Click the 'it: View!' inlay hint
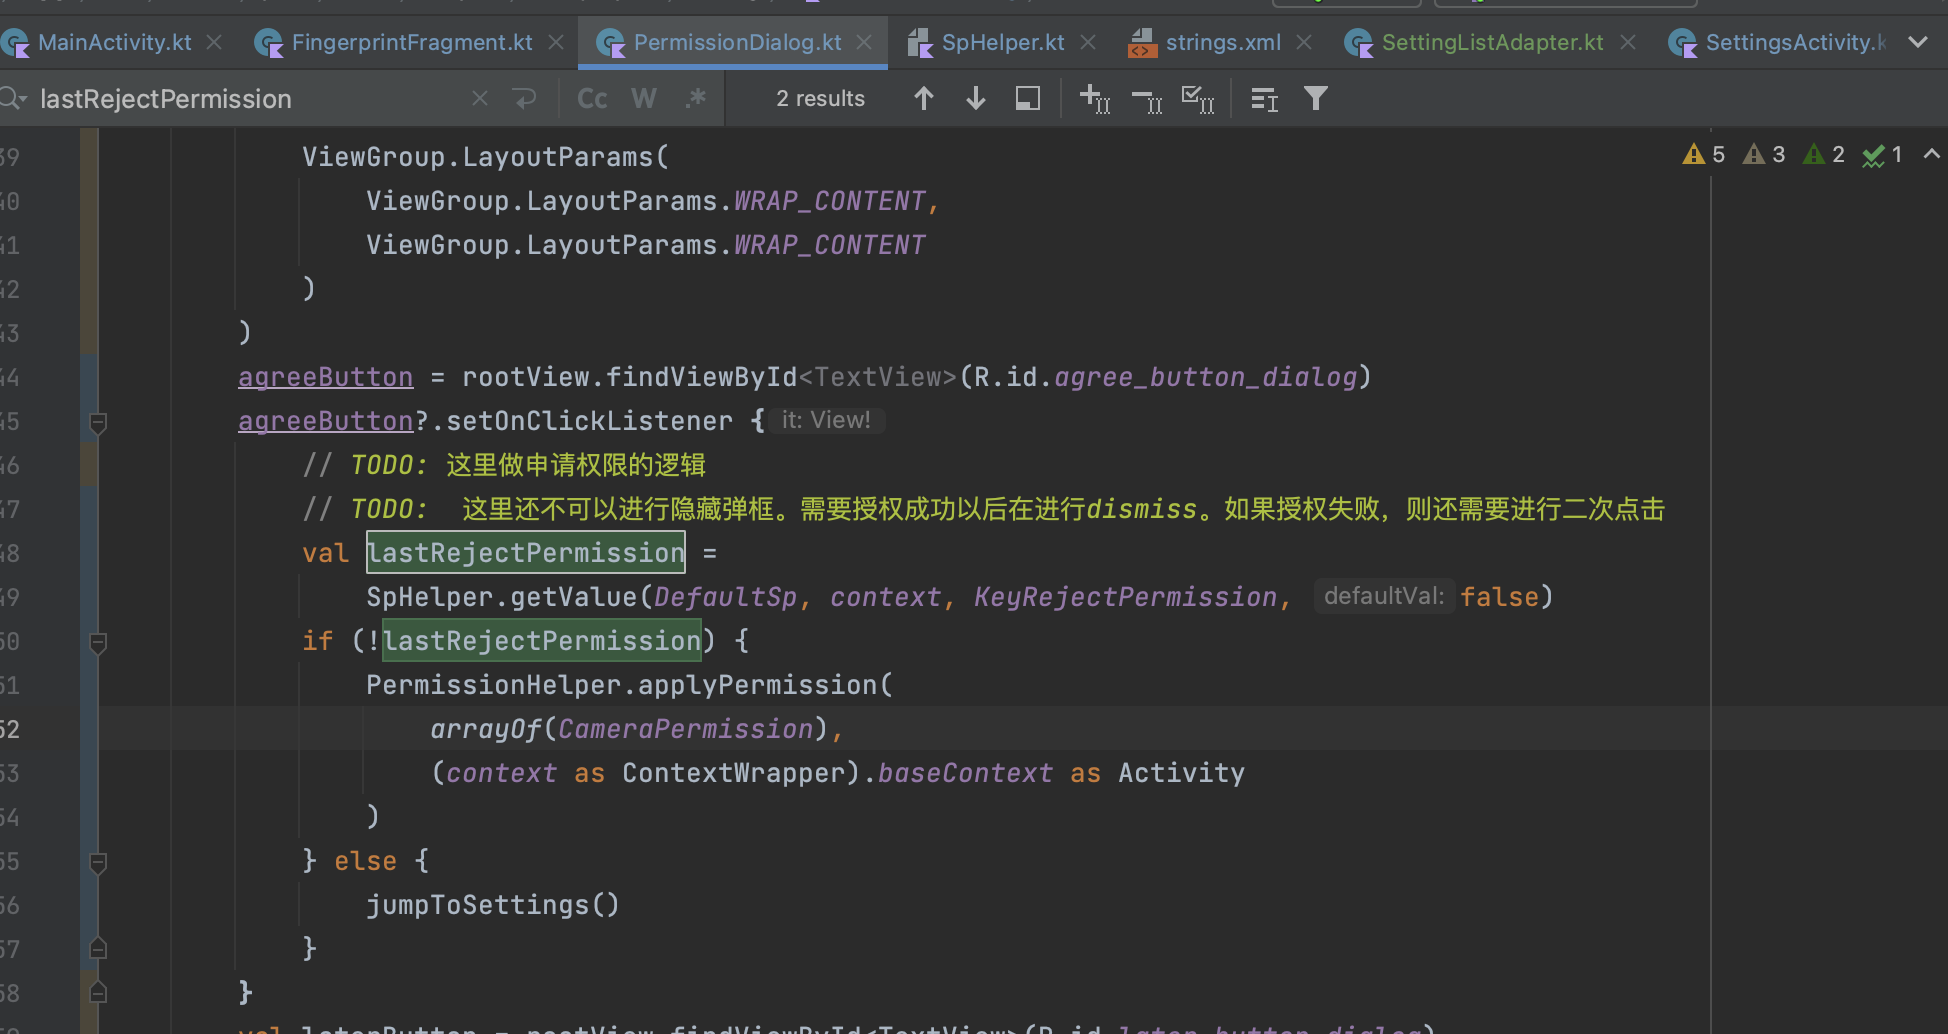The height and width of the screenshot is (1034, 1948). (x=826, y=420)
